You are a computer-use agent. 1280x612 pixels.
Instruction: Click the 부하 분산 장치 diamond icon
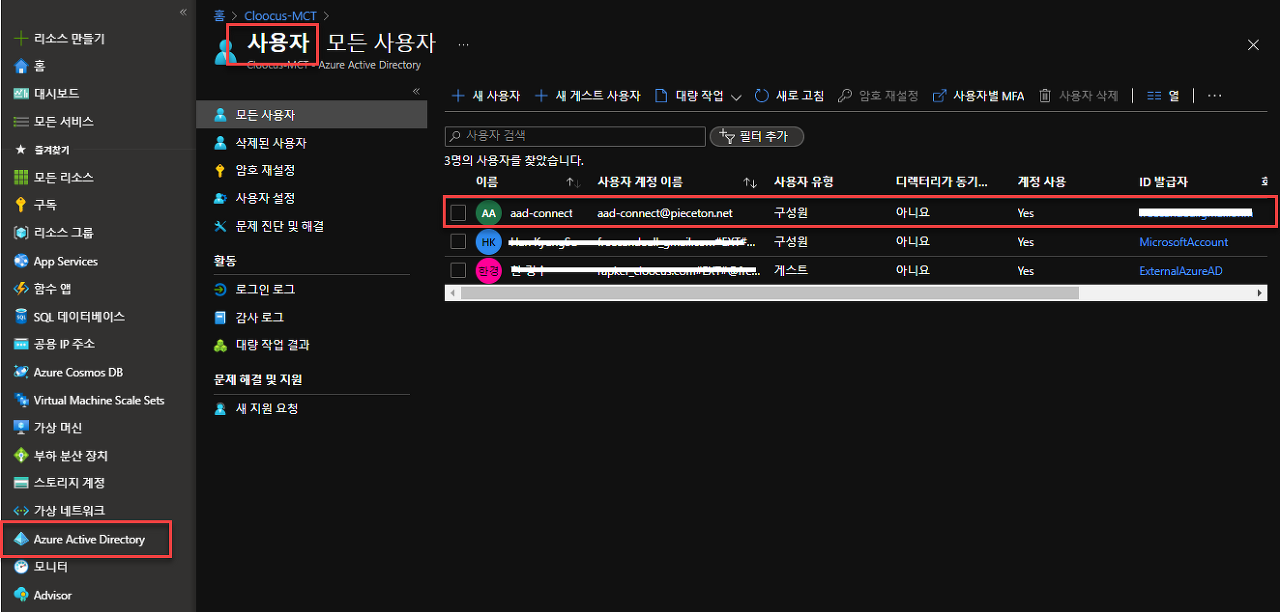tap(21, 455)
